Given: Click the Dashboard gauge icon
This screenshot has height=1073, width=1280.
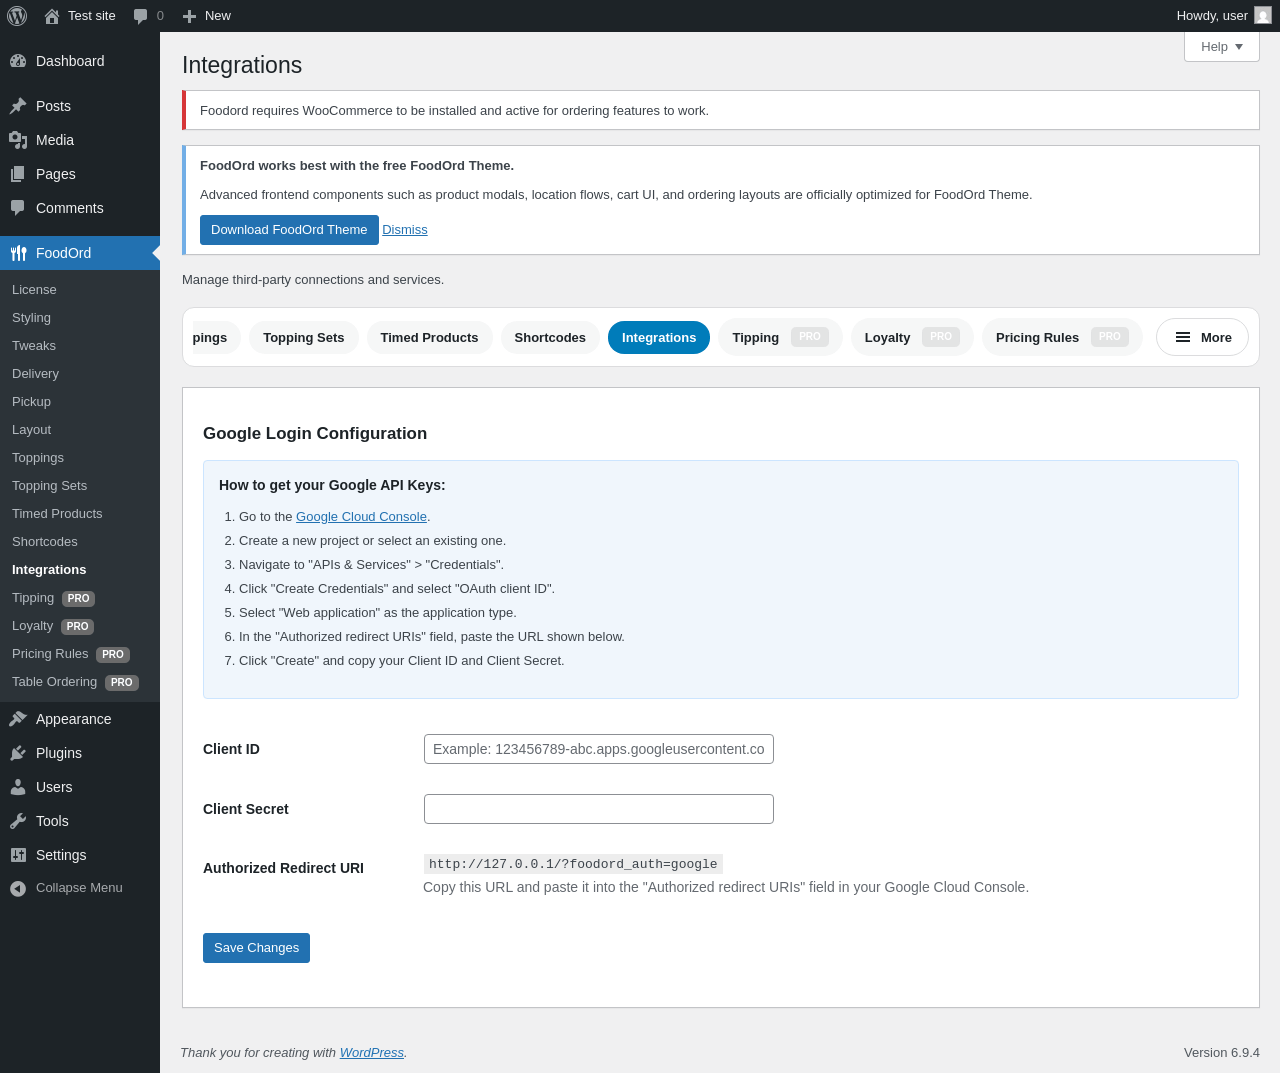Looking at the screenshot, I should click(18, 61).
